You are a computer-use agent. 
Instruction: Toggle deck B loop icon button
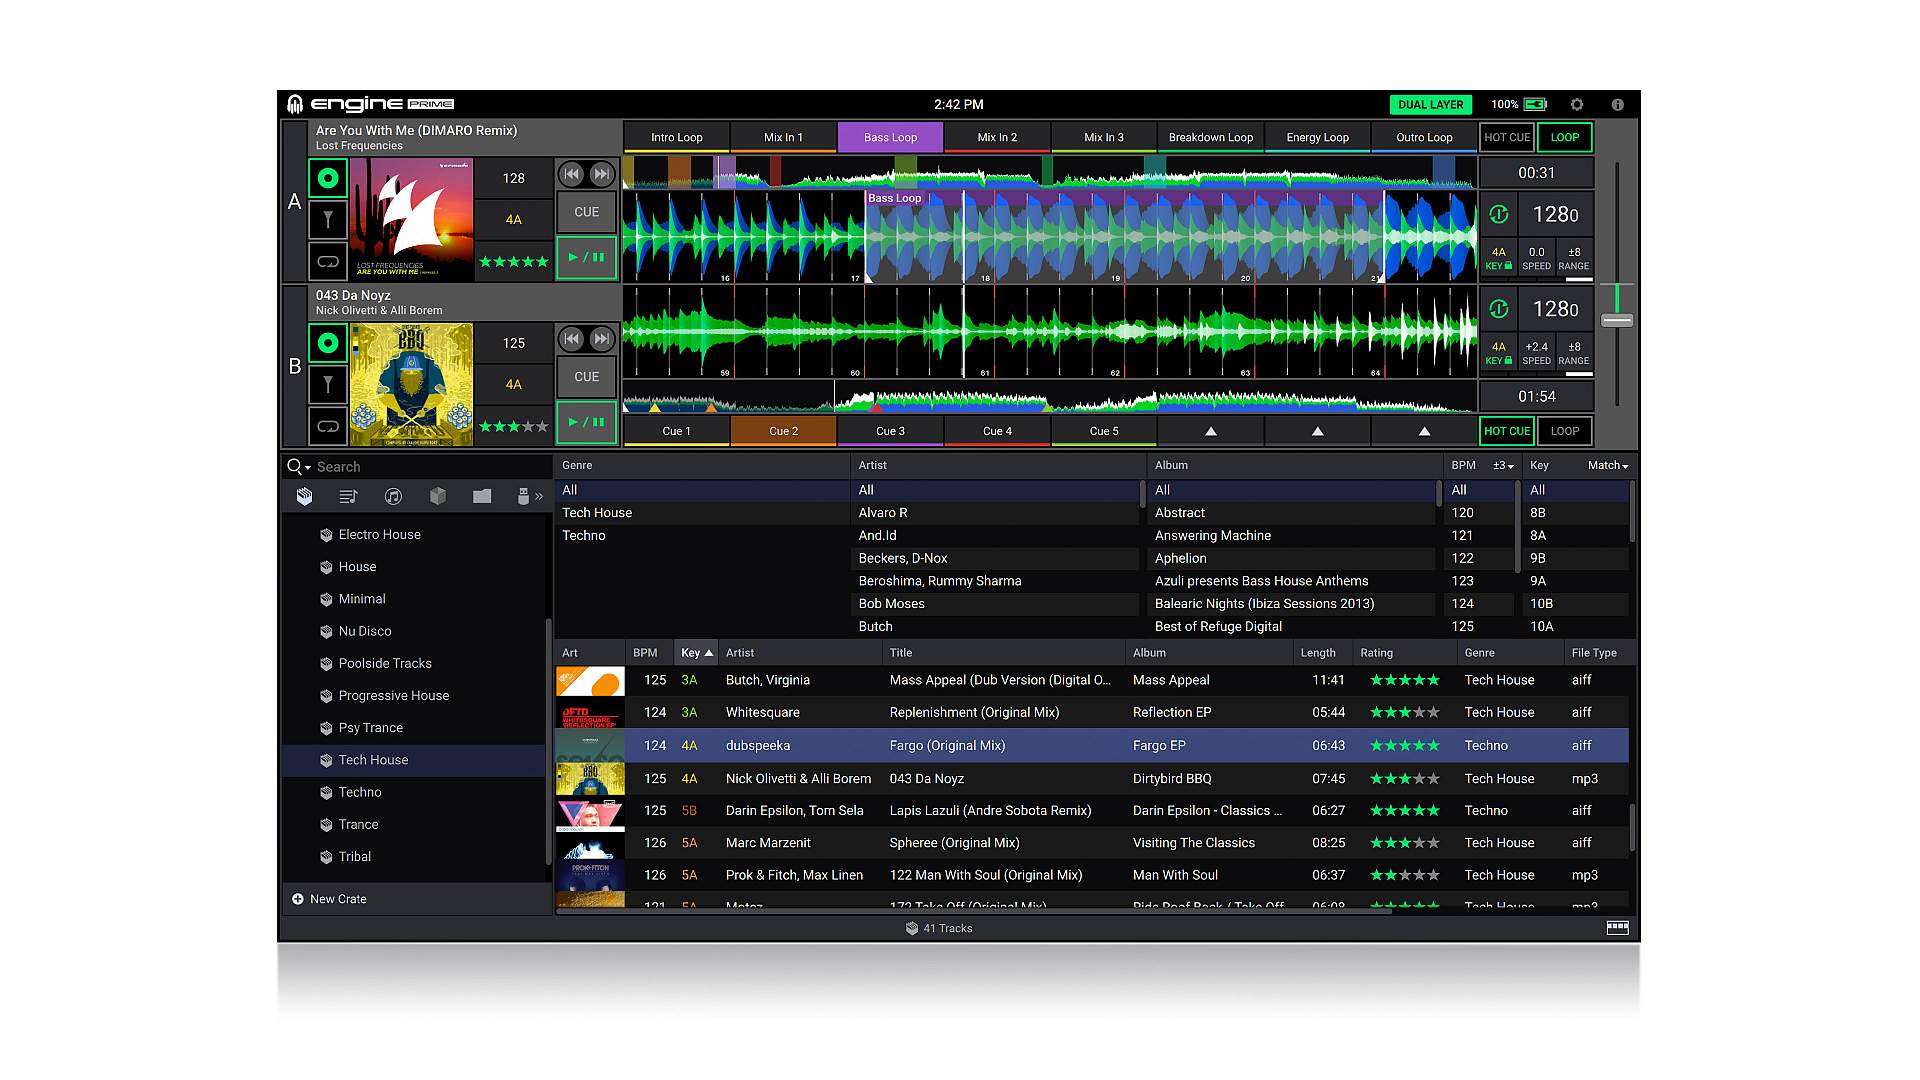pyautogui.click(x=328, y=426)
